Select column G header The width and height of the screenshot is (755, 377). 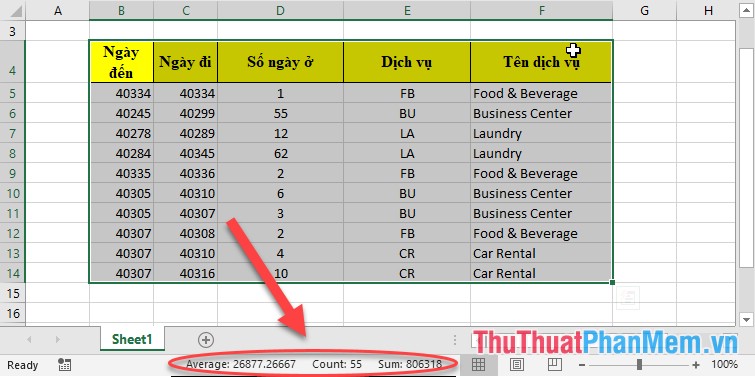point(645,11)
